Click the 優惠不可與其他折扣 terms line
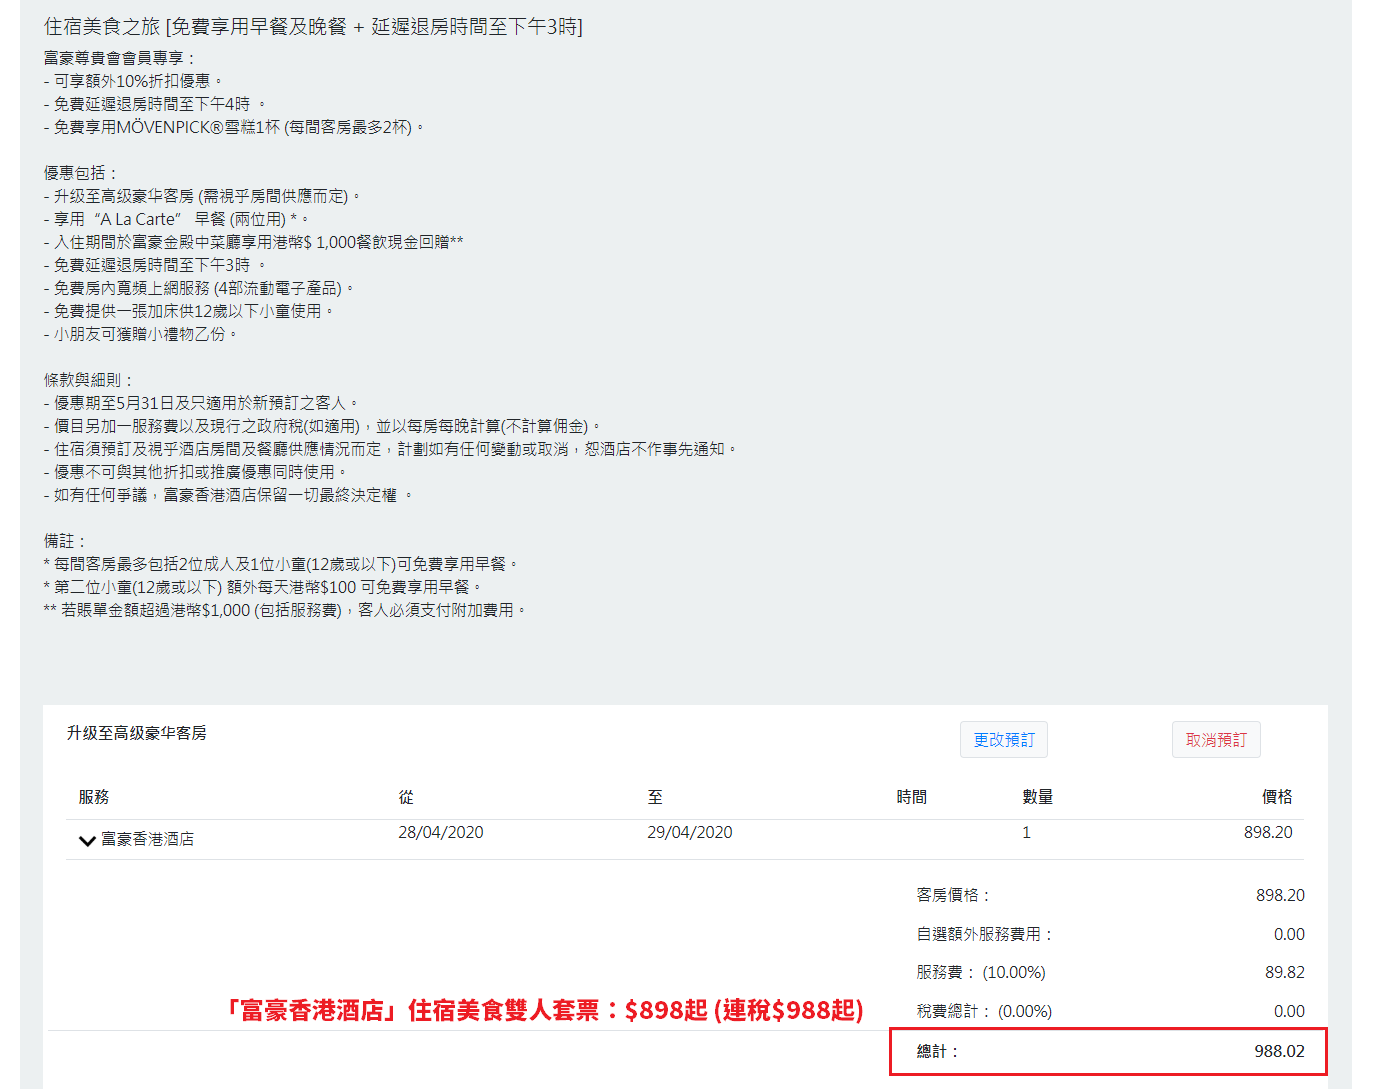 (195, 472)
